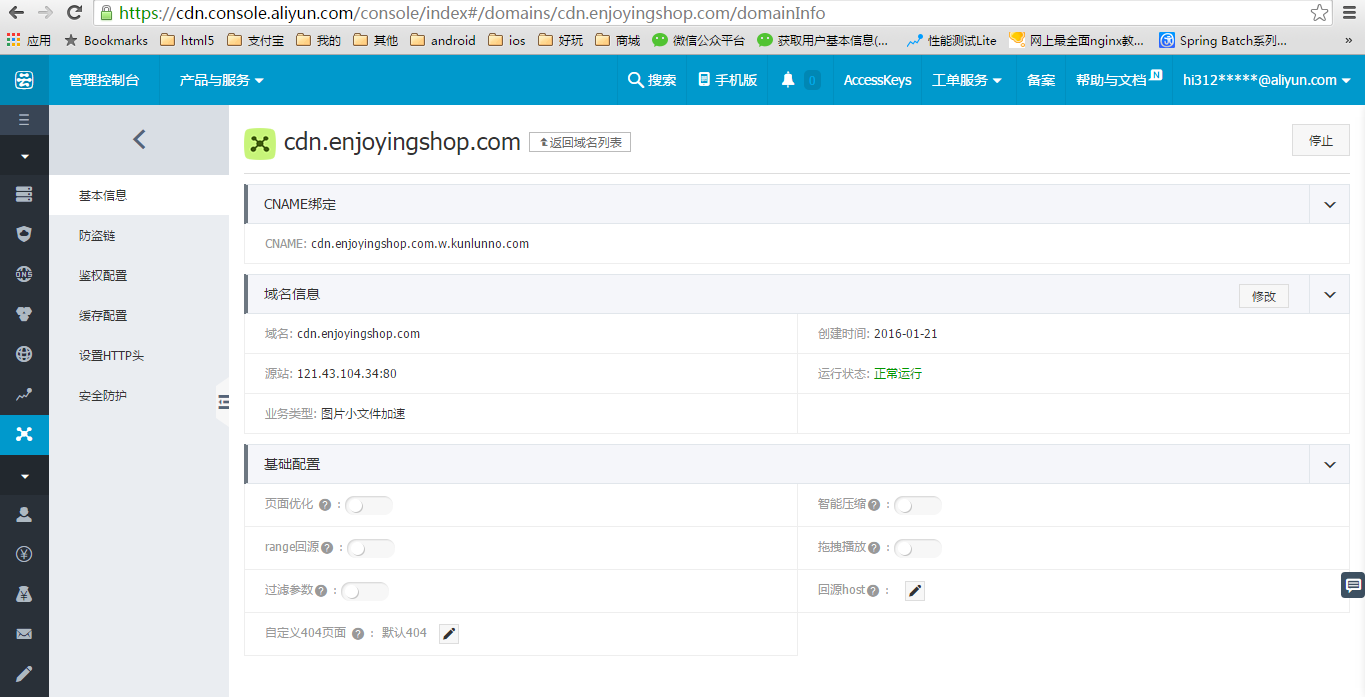The height and width of the screenshot is (697, 1365).
Task: Click the help icon next to 自定义404页面
Action: point(358,634)
